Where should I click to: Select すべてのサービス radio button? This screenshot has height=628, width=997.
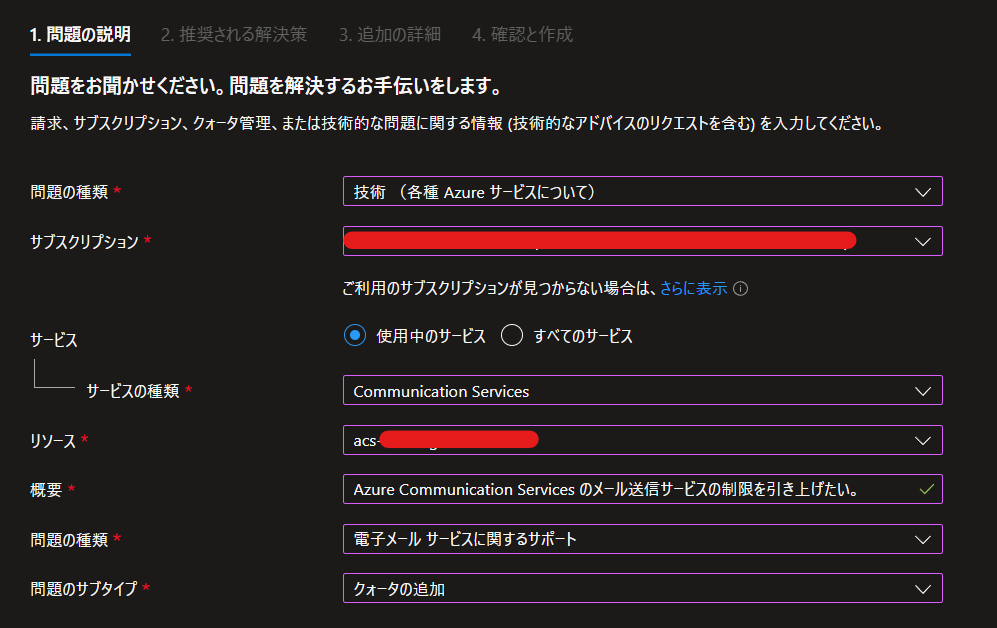[512, 335]
